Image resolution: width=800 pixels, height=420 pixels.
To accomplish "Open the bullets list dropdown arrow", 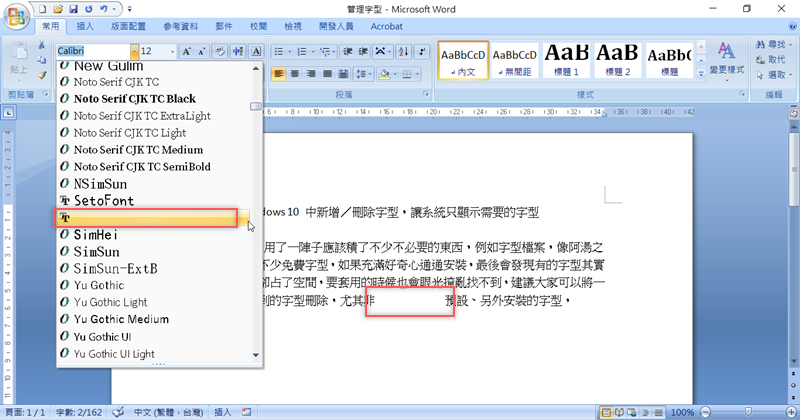I will pyautogui.click(x=290, y=52).
